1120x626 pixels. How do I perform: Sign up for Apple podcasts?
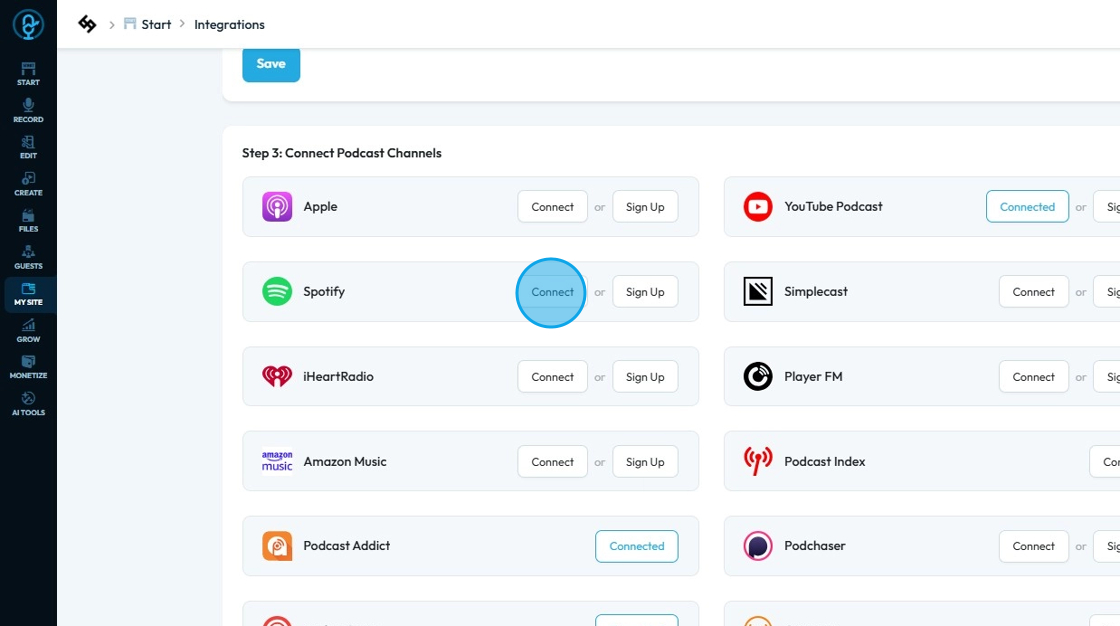tap(645, 207)
